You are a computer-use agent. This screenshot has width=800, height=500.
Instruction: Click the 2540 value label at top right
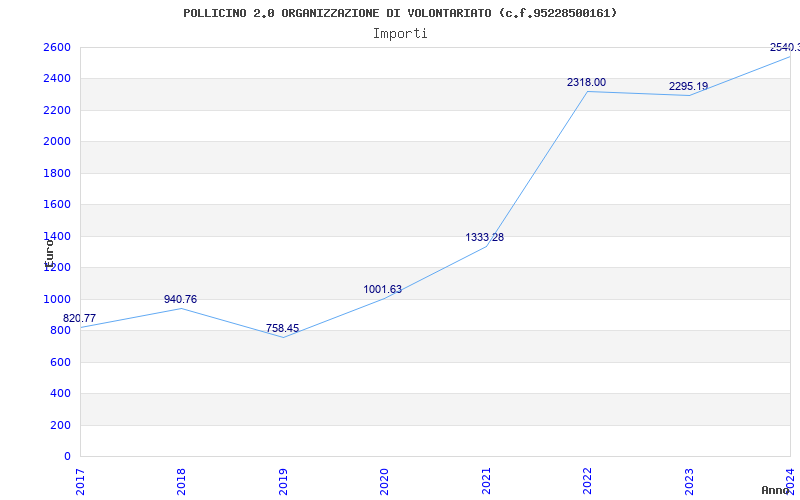click(x=784, y=48)
